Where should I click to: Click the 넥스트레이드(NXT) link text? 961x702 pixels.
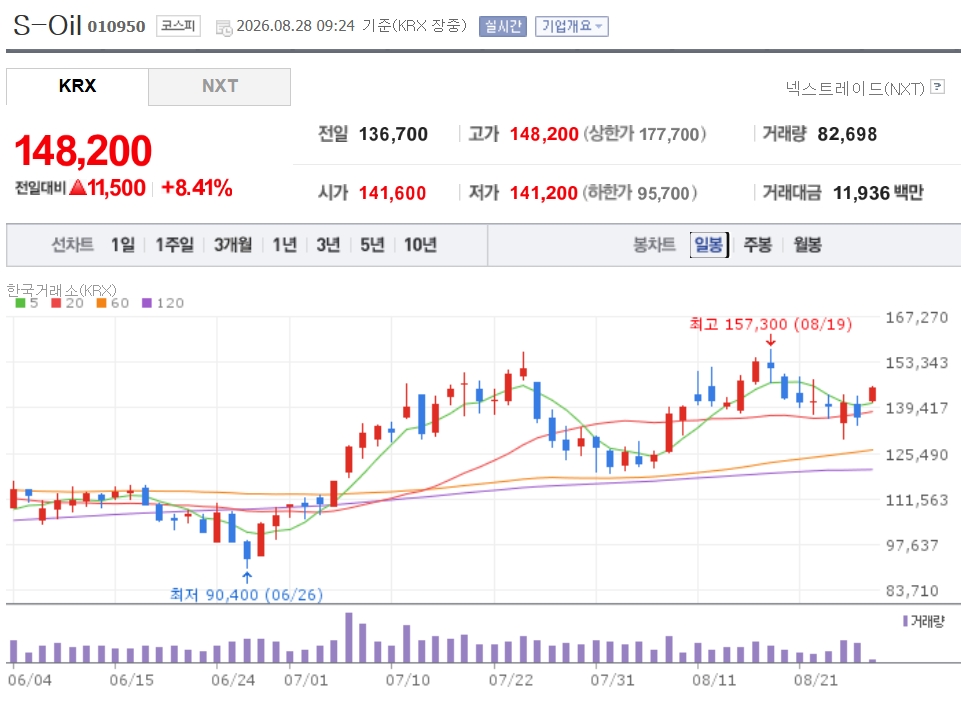pyautogui.click(x=855, y=89)
